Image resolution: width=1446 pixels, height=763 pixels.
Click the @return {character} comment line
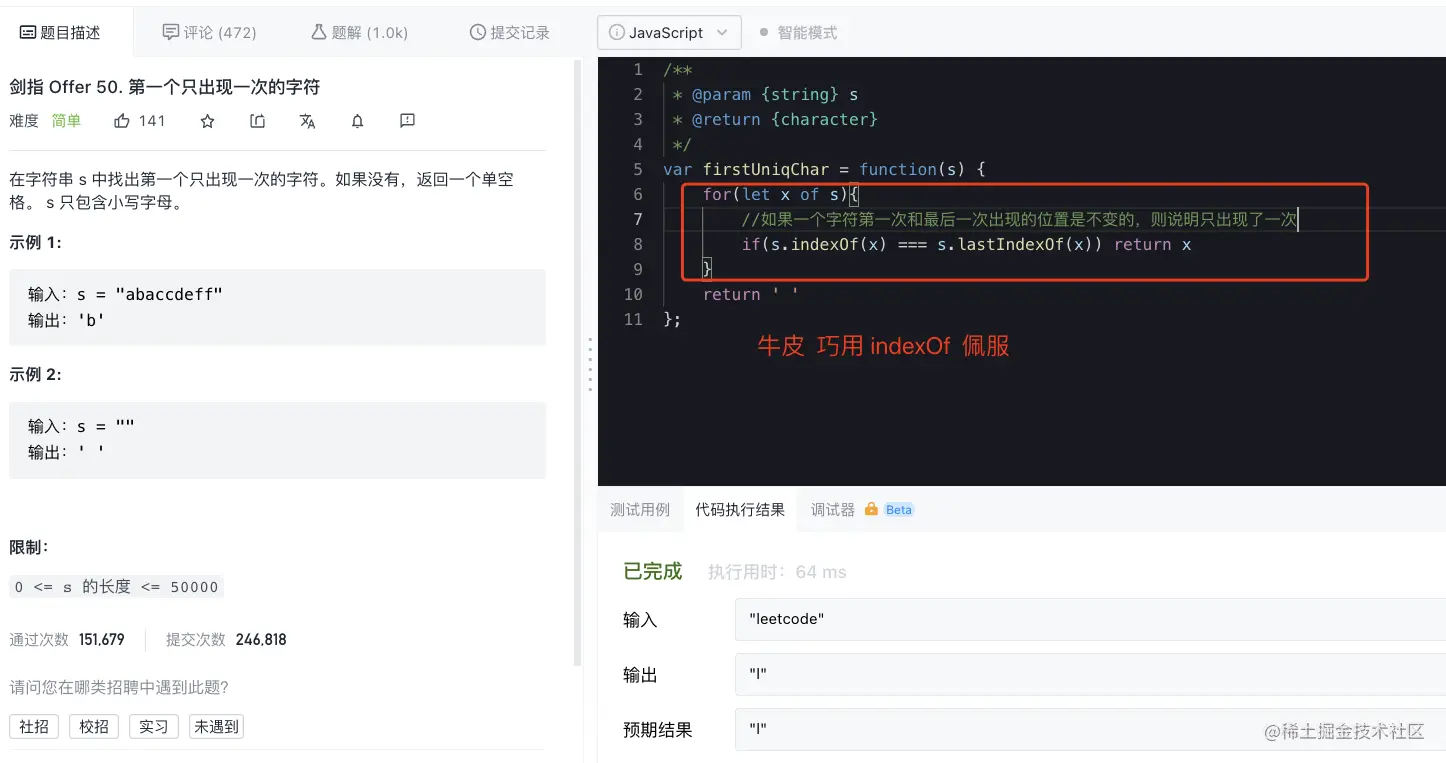point(775,119)
